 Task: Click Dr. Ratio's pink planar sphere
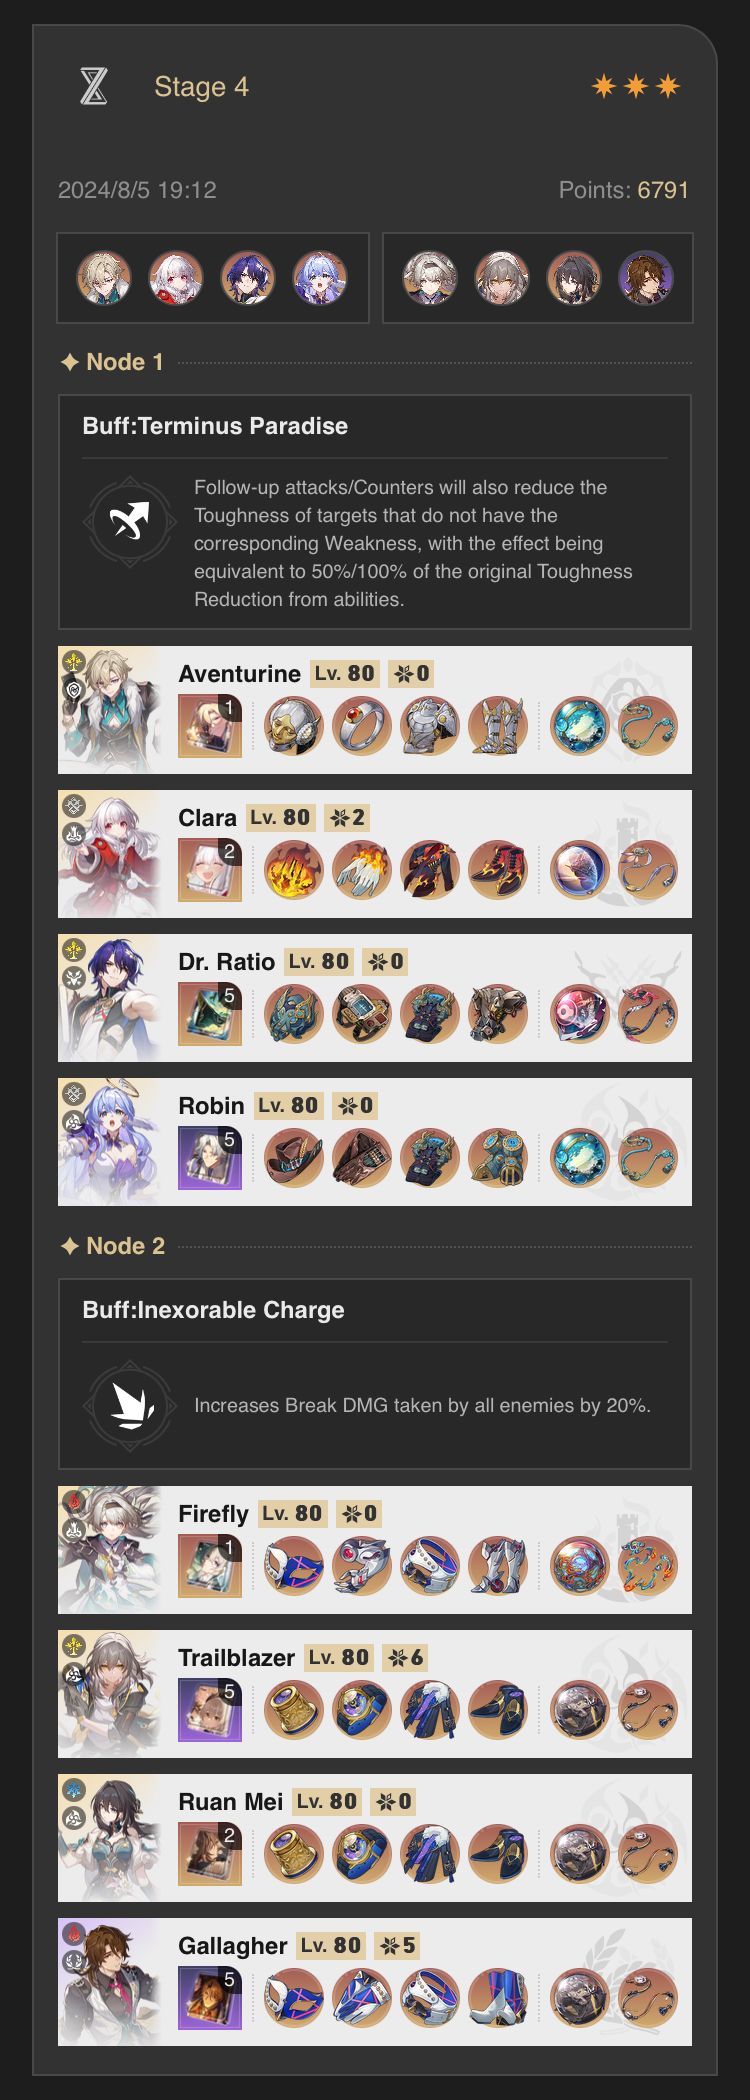579,1013
